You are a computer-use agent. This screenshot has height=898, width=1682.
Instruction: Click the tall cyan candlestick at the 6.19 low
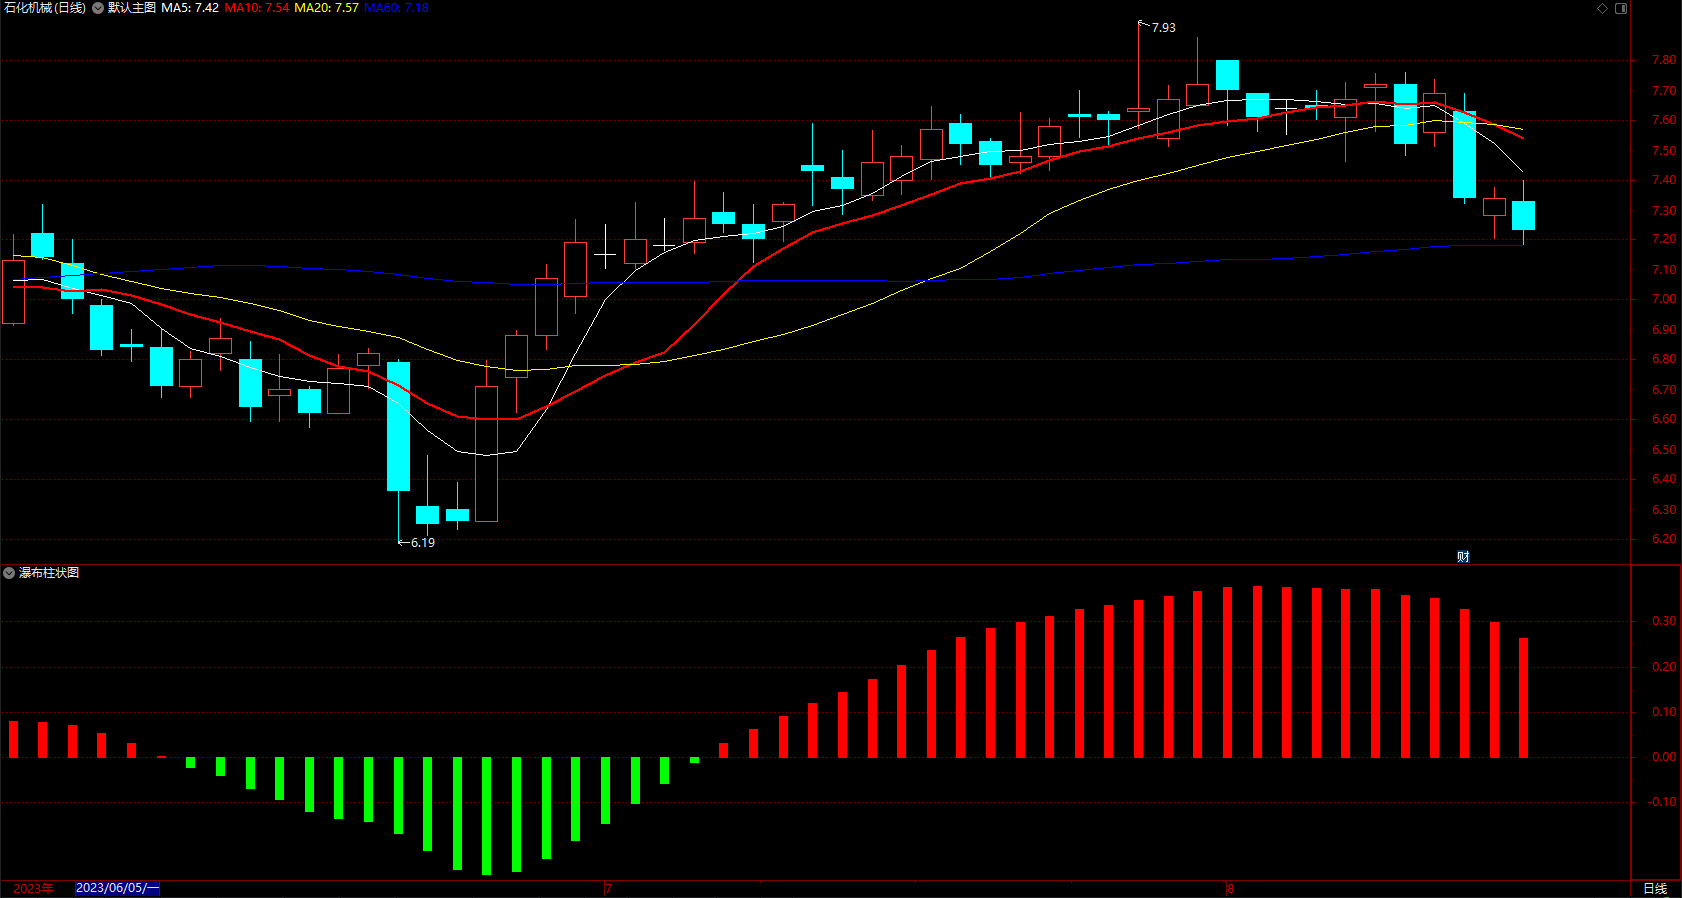pos(398,426)
